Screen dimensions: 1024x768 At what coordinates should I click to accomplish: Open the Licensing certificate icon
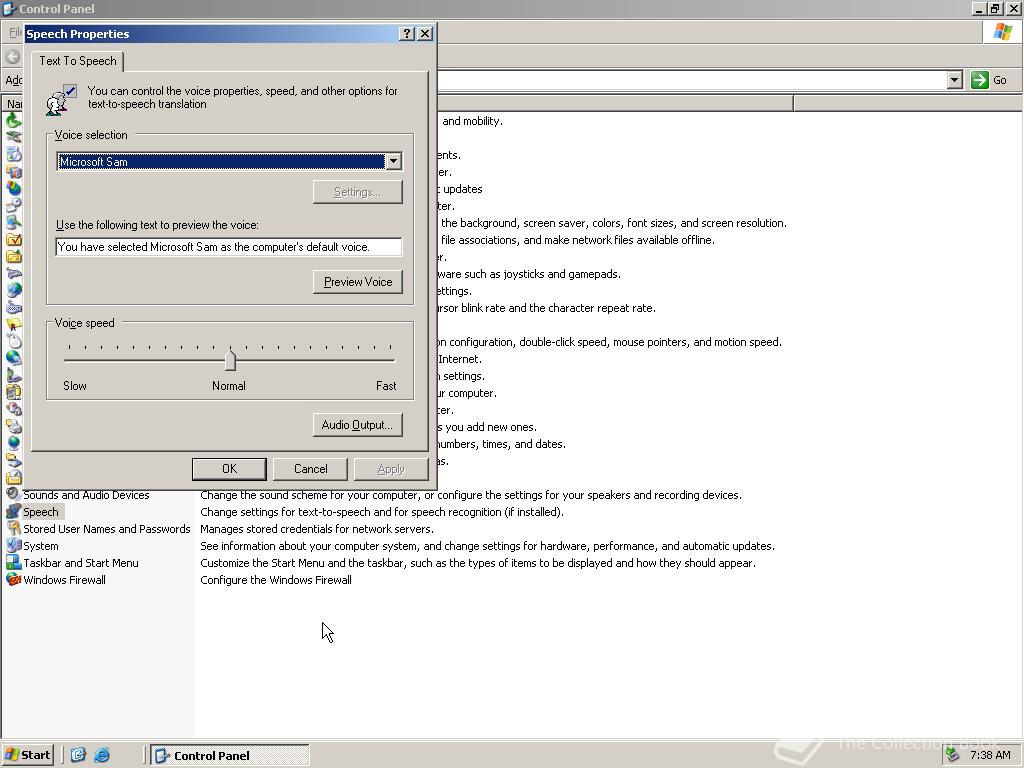point(13,325)
